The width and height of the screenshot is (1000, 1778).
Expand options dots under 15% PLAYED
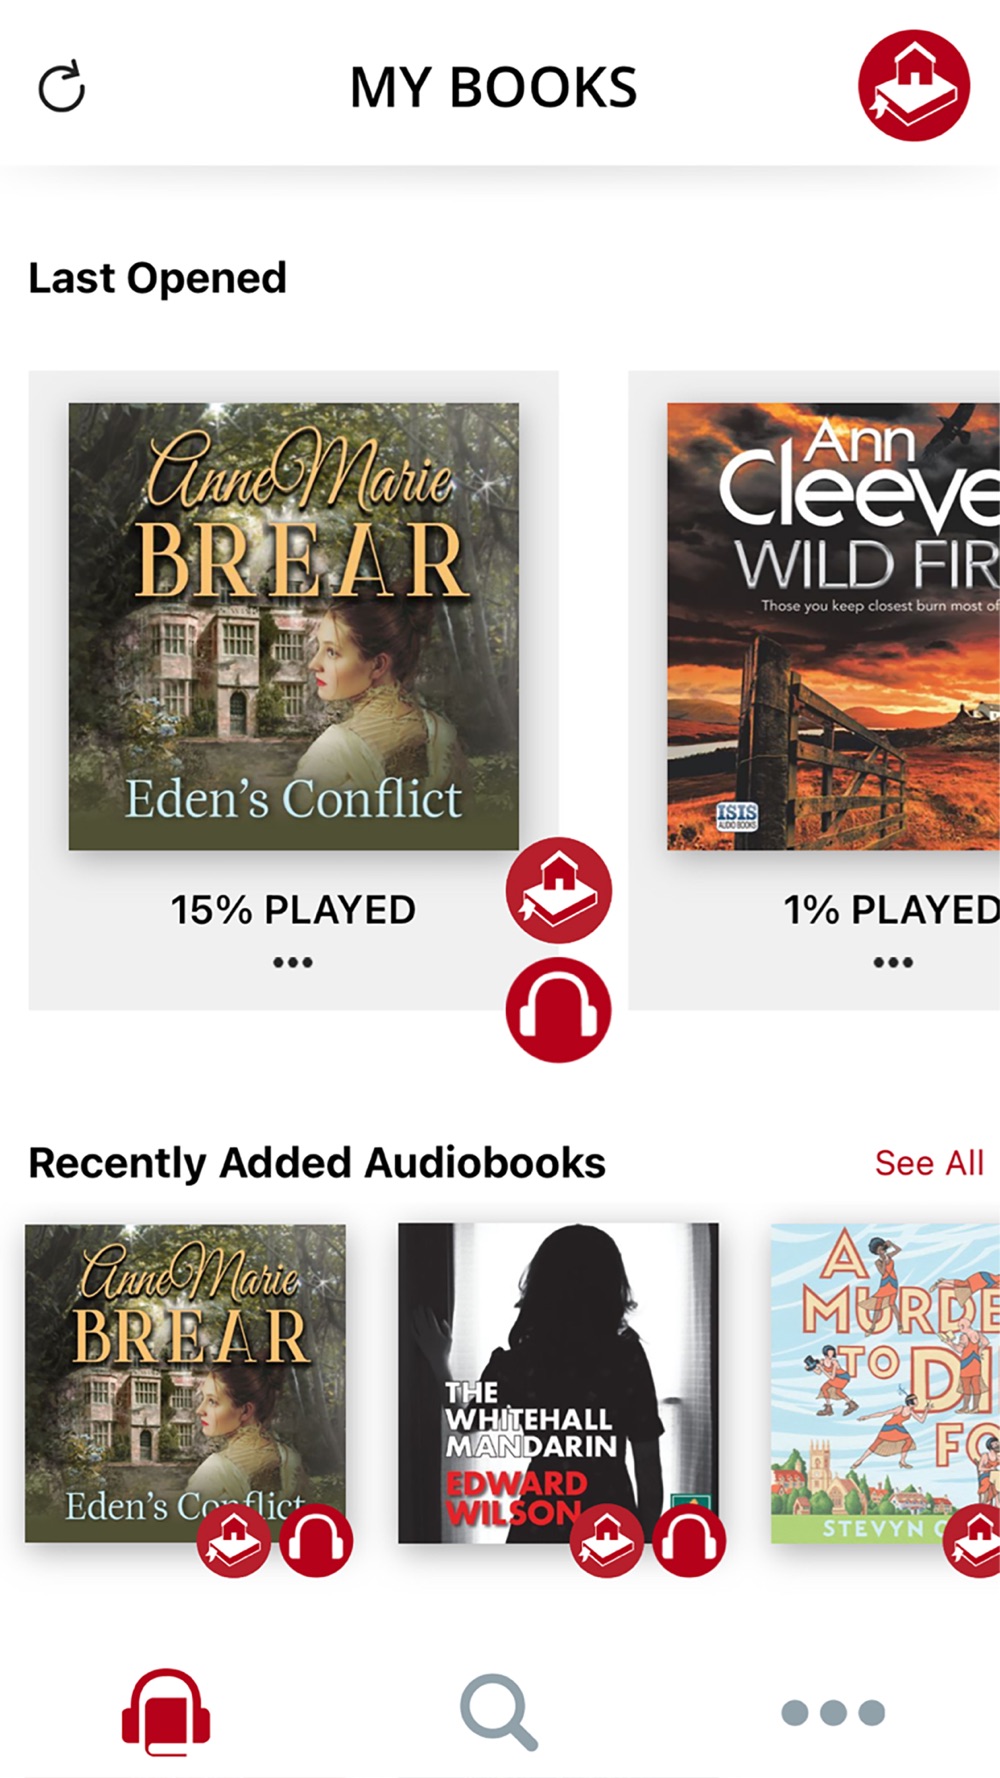[x=293, y=962]
